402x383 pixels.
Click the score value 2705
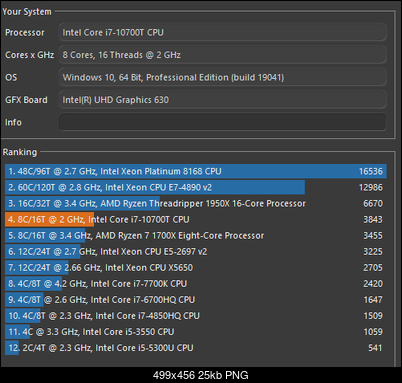373,267
